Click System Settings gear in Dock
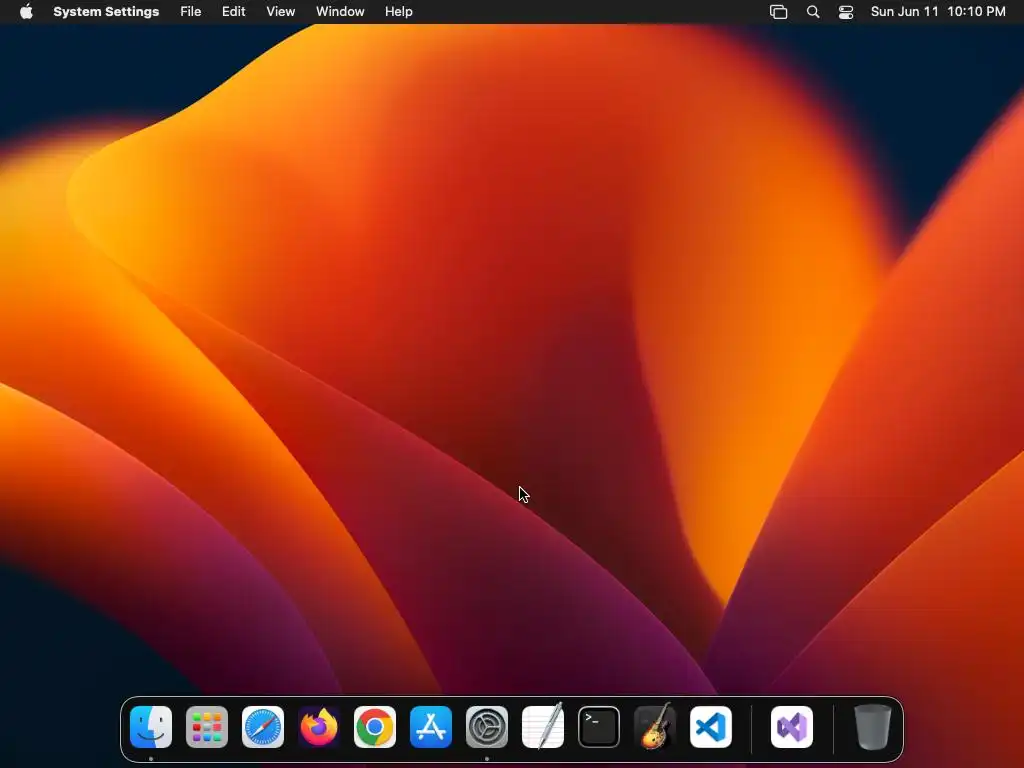 point(487,727)
